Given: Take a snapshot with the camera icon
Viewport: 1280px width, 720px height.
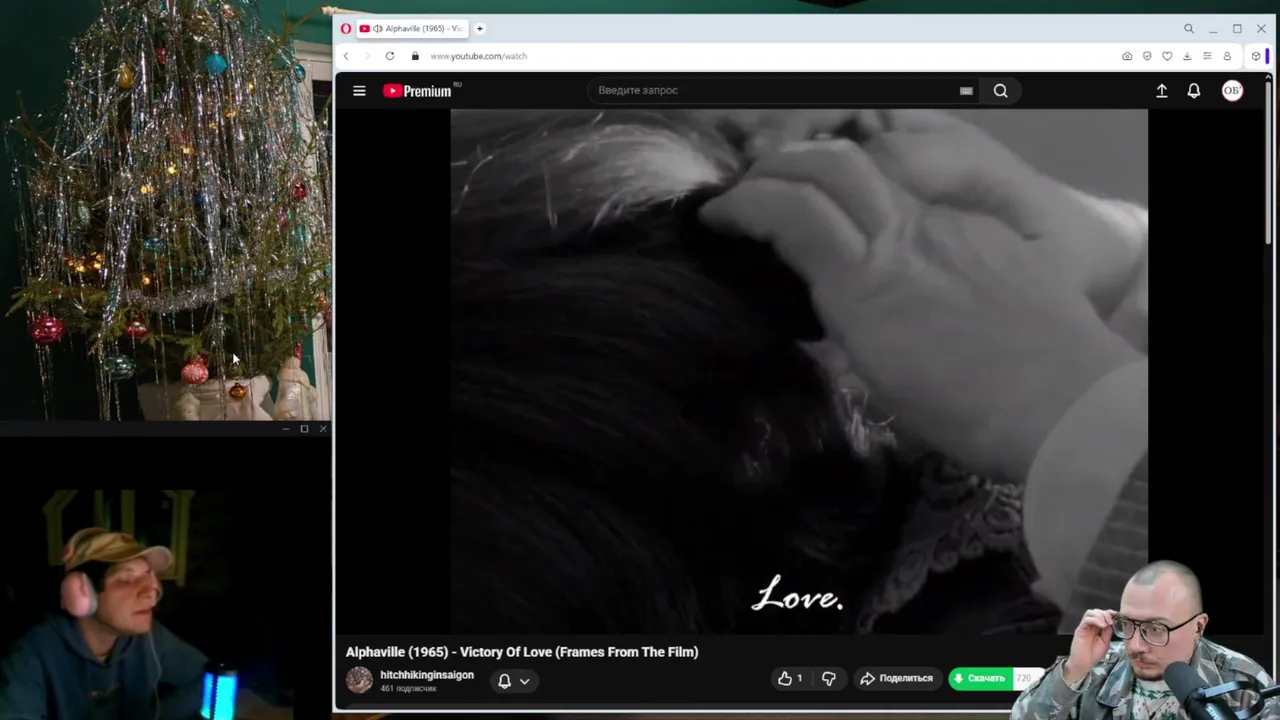Looking at the screenshot, I should click(1127, 56).
